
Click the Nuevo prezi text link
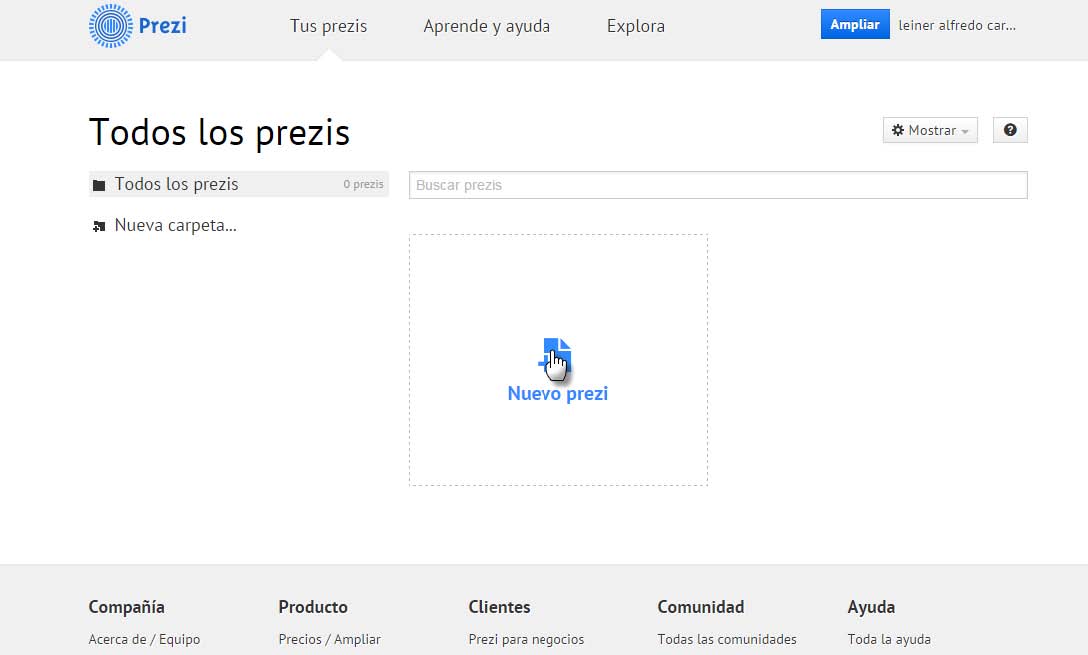(557, 393)
